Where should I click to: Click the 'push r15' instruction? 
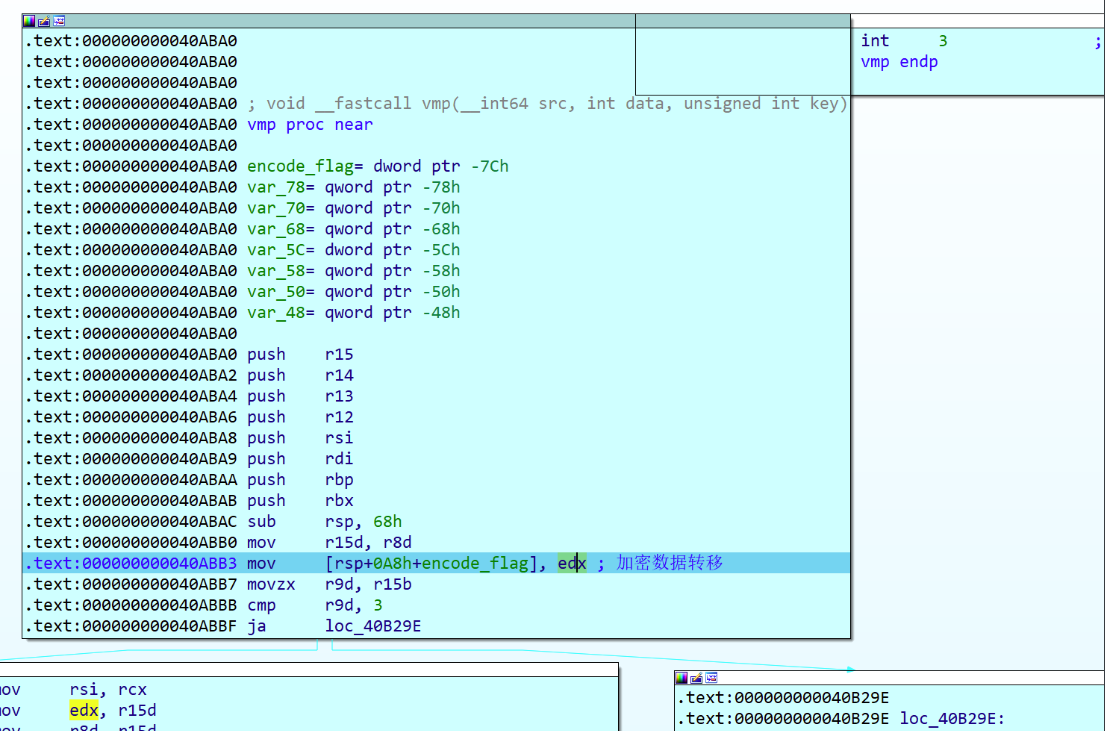[x=300, y=355]
